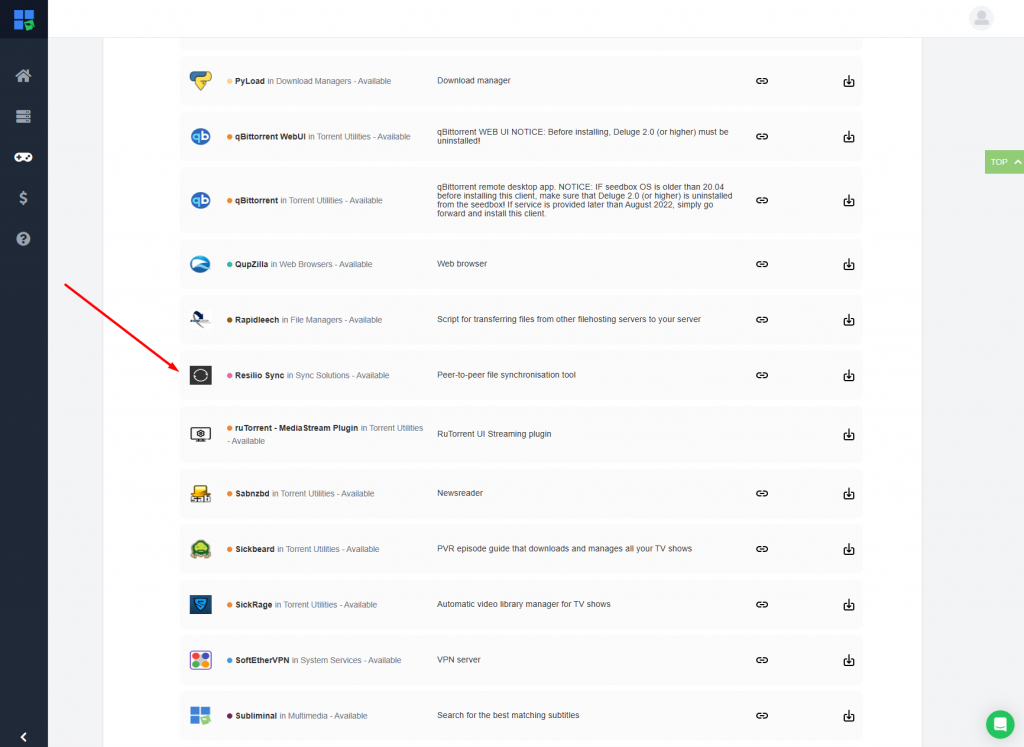Select the ruTorrent - MediaStream Plugin name
The image size is (1024, 747).
(296, 428)
